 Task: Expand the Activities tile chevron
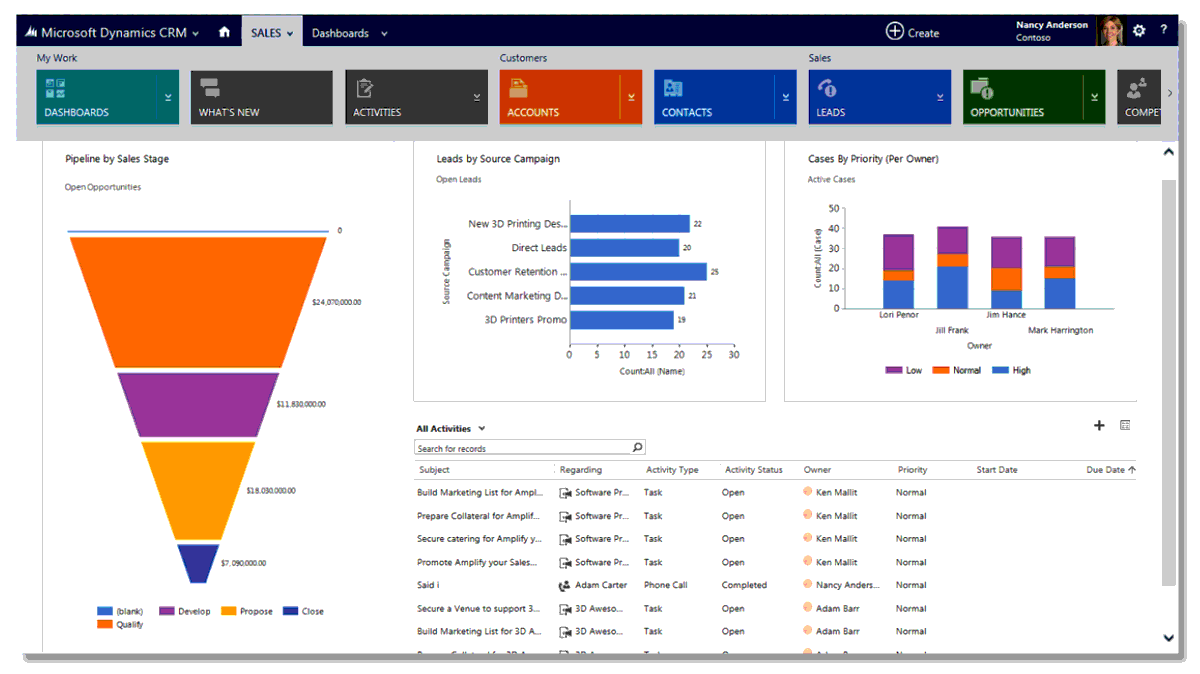pyautogui.click(x=477, y=97)
